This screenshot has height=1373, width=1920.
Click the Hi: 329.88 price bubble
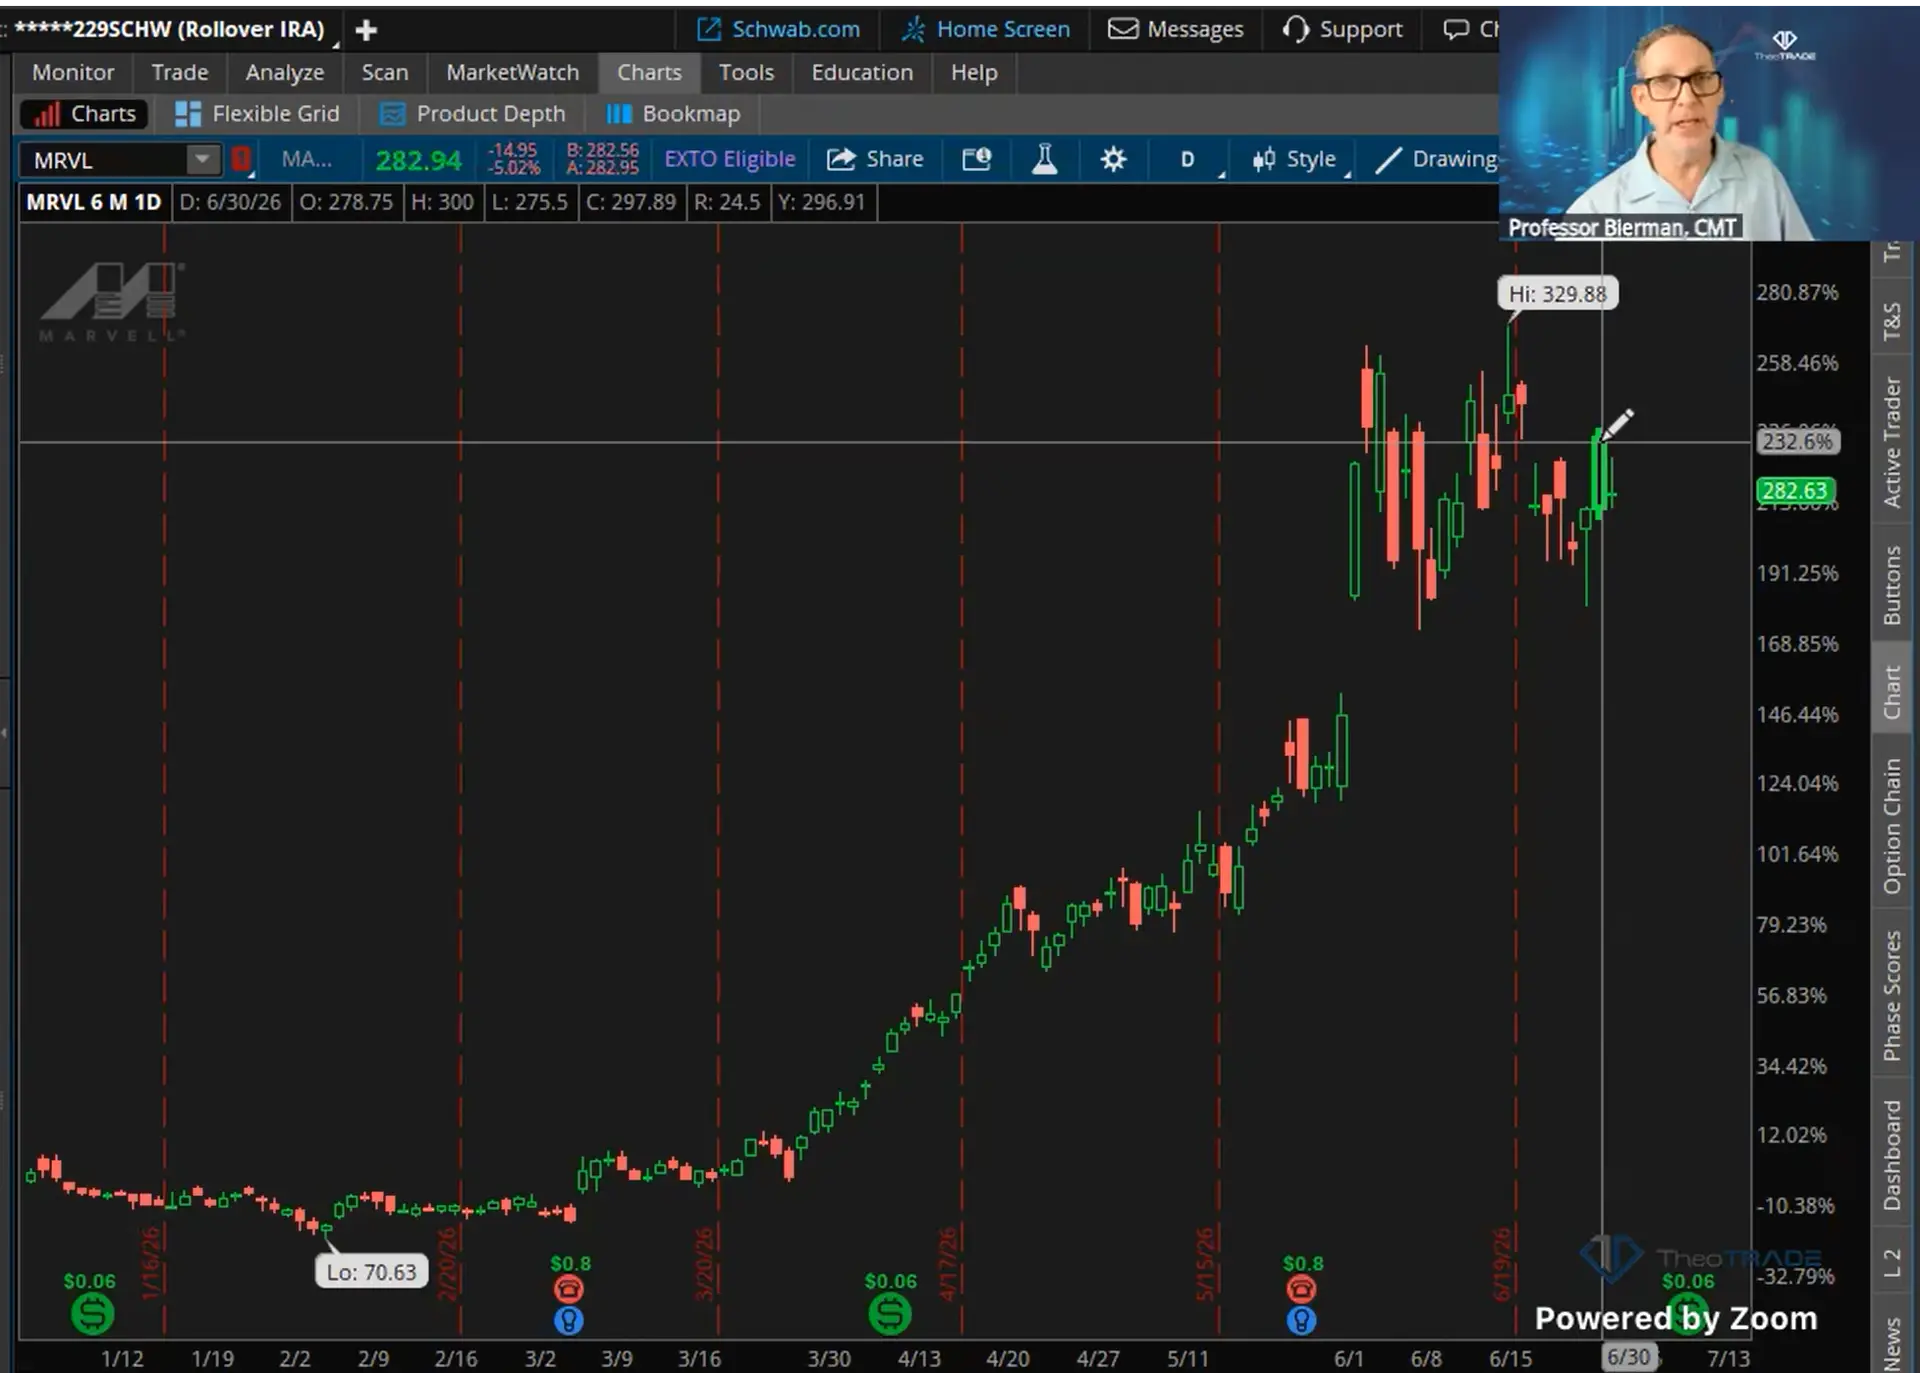1557,294
